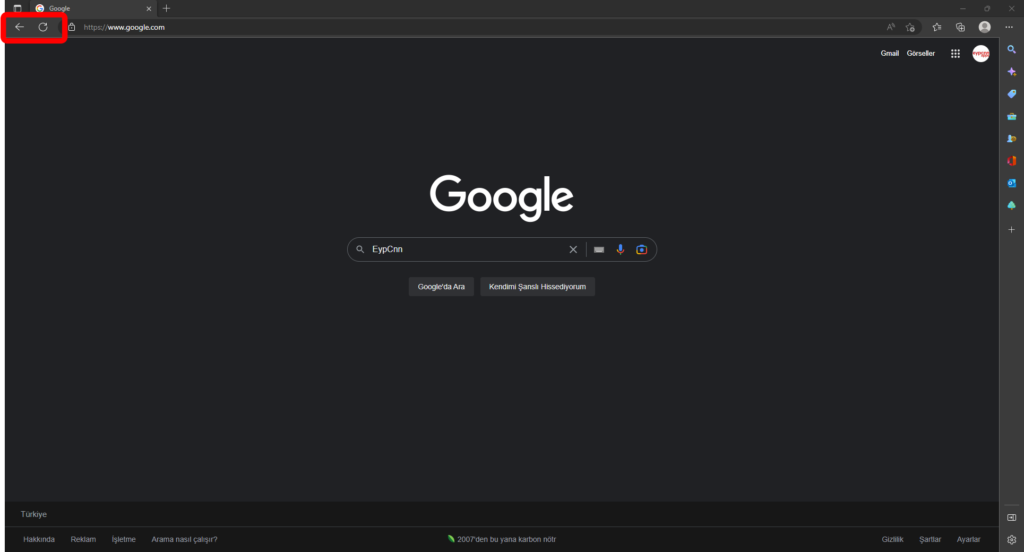Open the Ayarlar footer menu
The image size is (1024, 552).
pyautogui.click(x=968, y=540)
